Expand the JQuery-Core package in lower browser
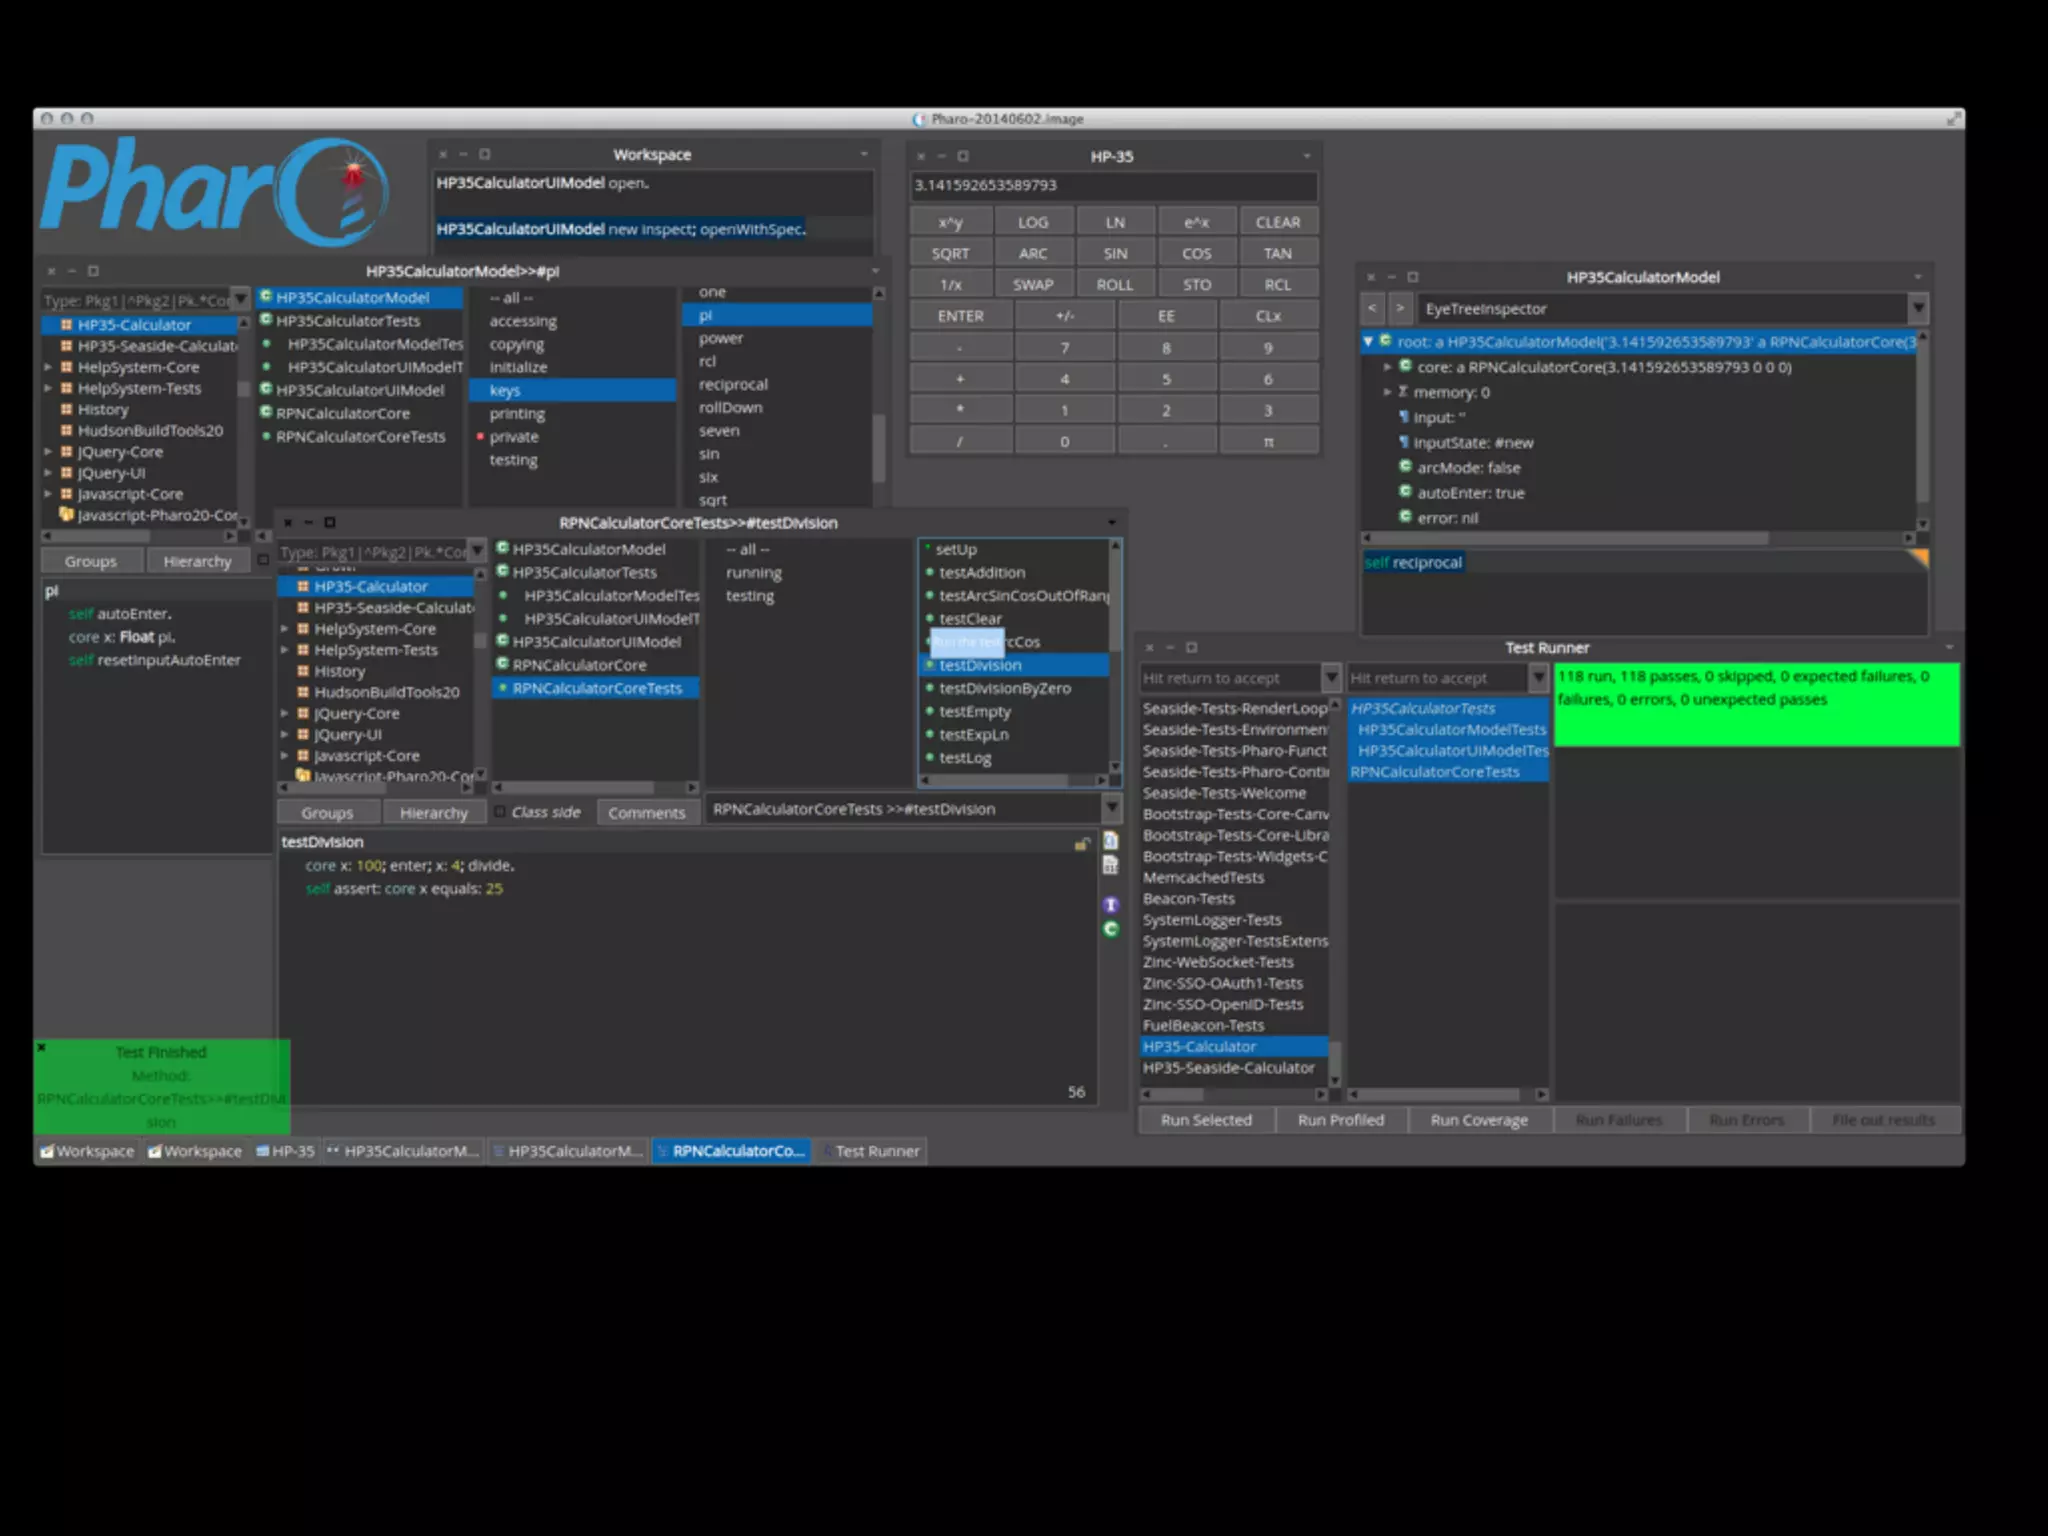Image resolution: width=2048 pixels, height=1536 pixels. [x=285, y=713]
